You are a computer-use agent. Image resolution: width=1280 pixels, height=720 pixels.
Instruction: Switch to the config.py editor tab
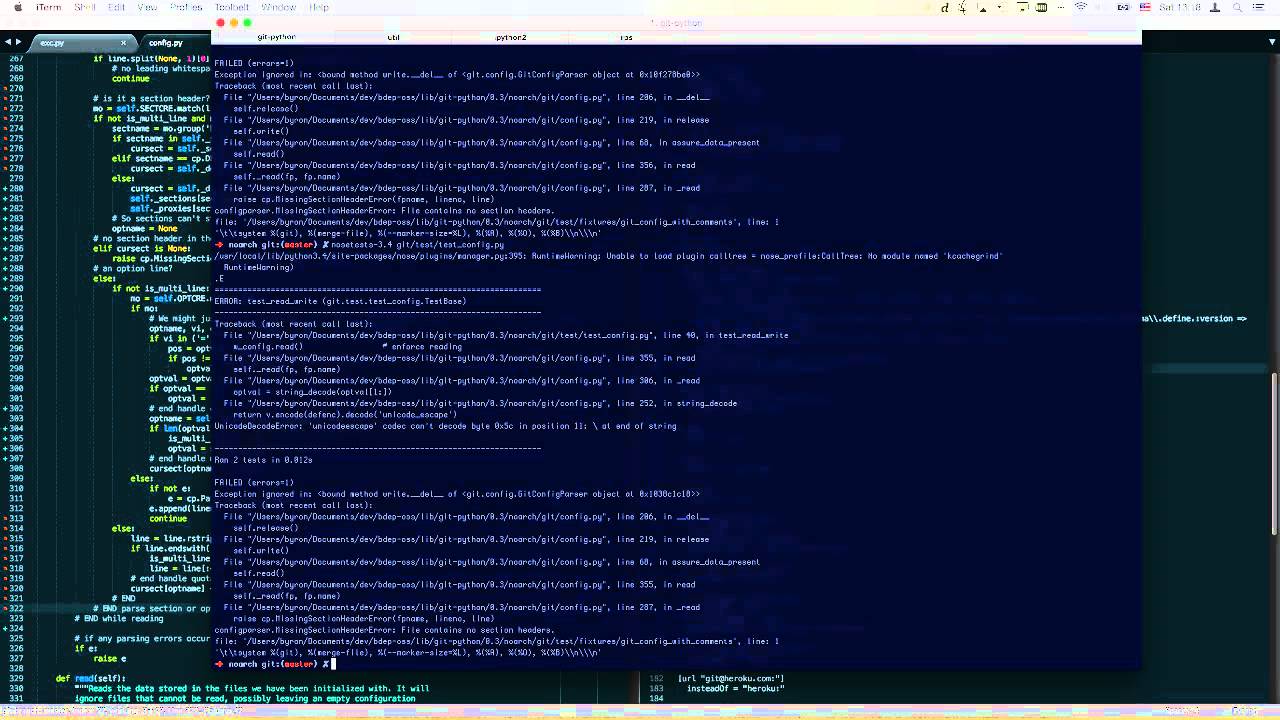pyautogui.click(x=166, y=43)
